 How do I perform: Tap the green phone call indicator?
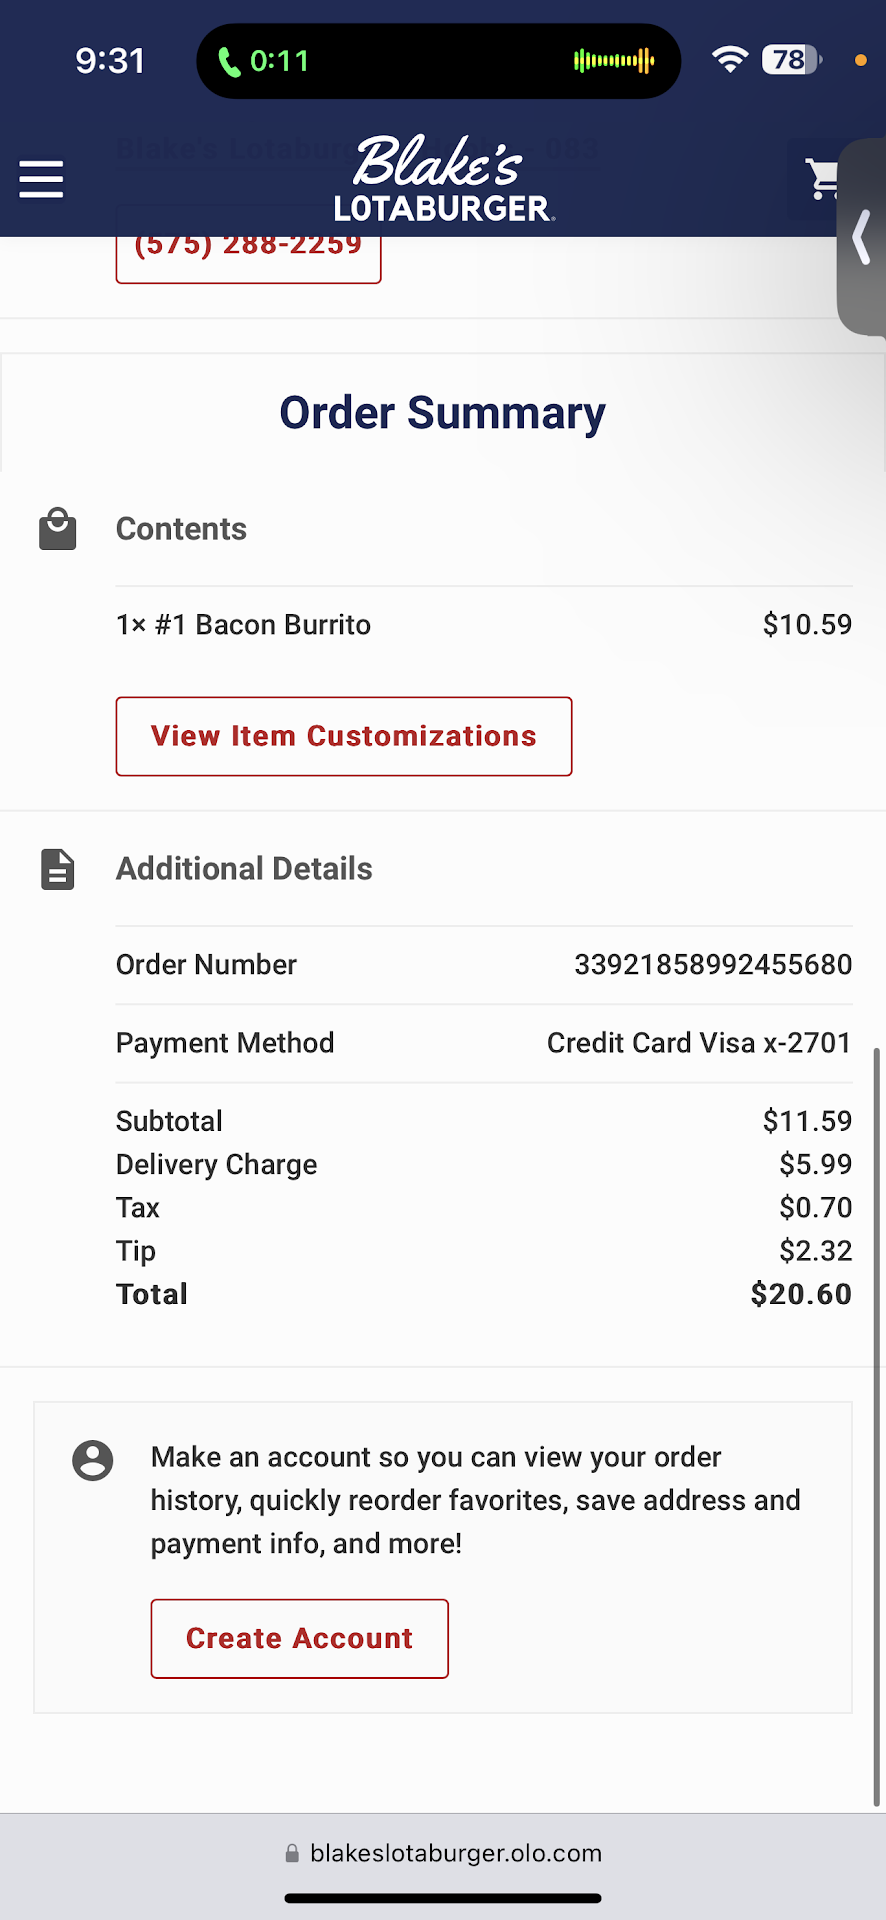point(264,62)
